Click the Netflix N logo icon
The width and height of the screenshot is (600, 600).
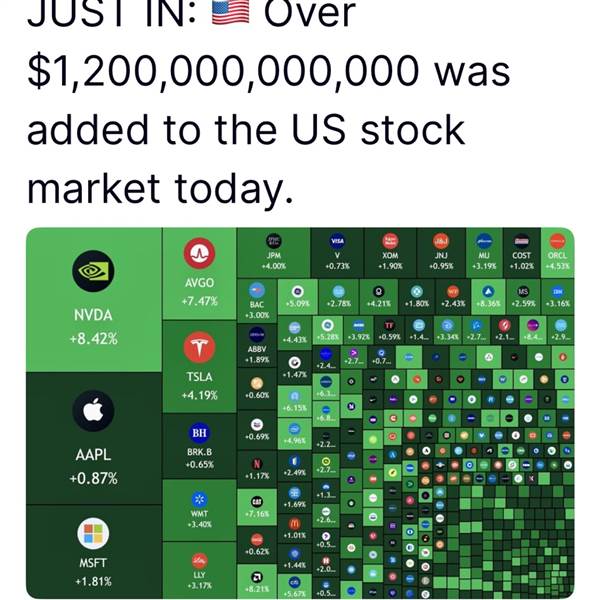[x=256, y=463]
